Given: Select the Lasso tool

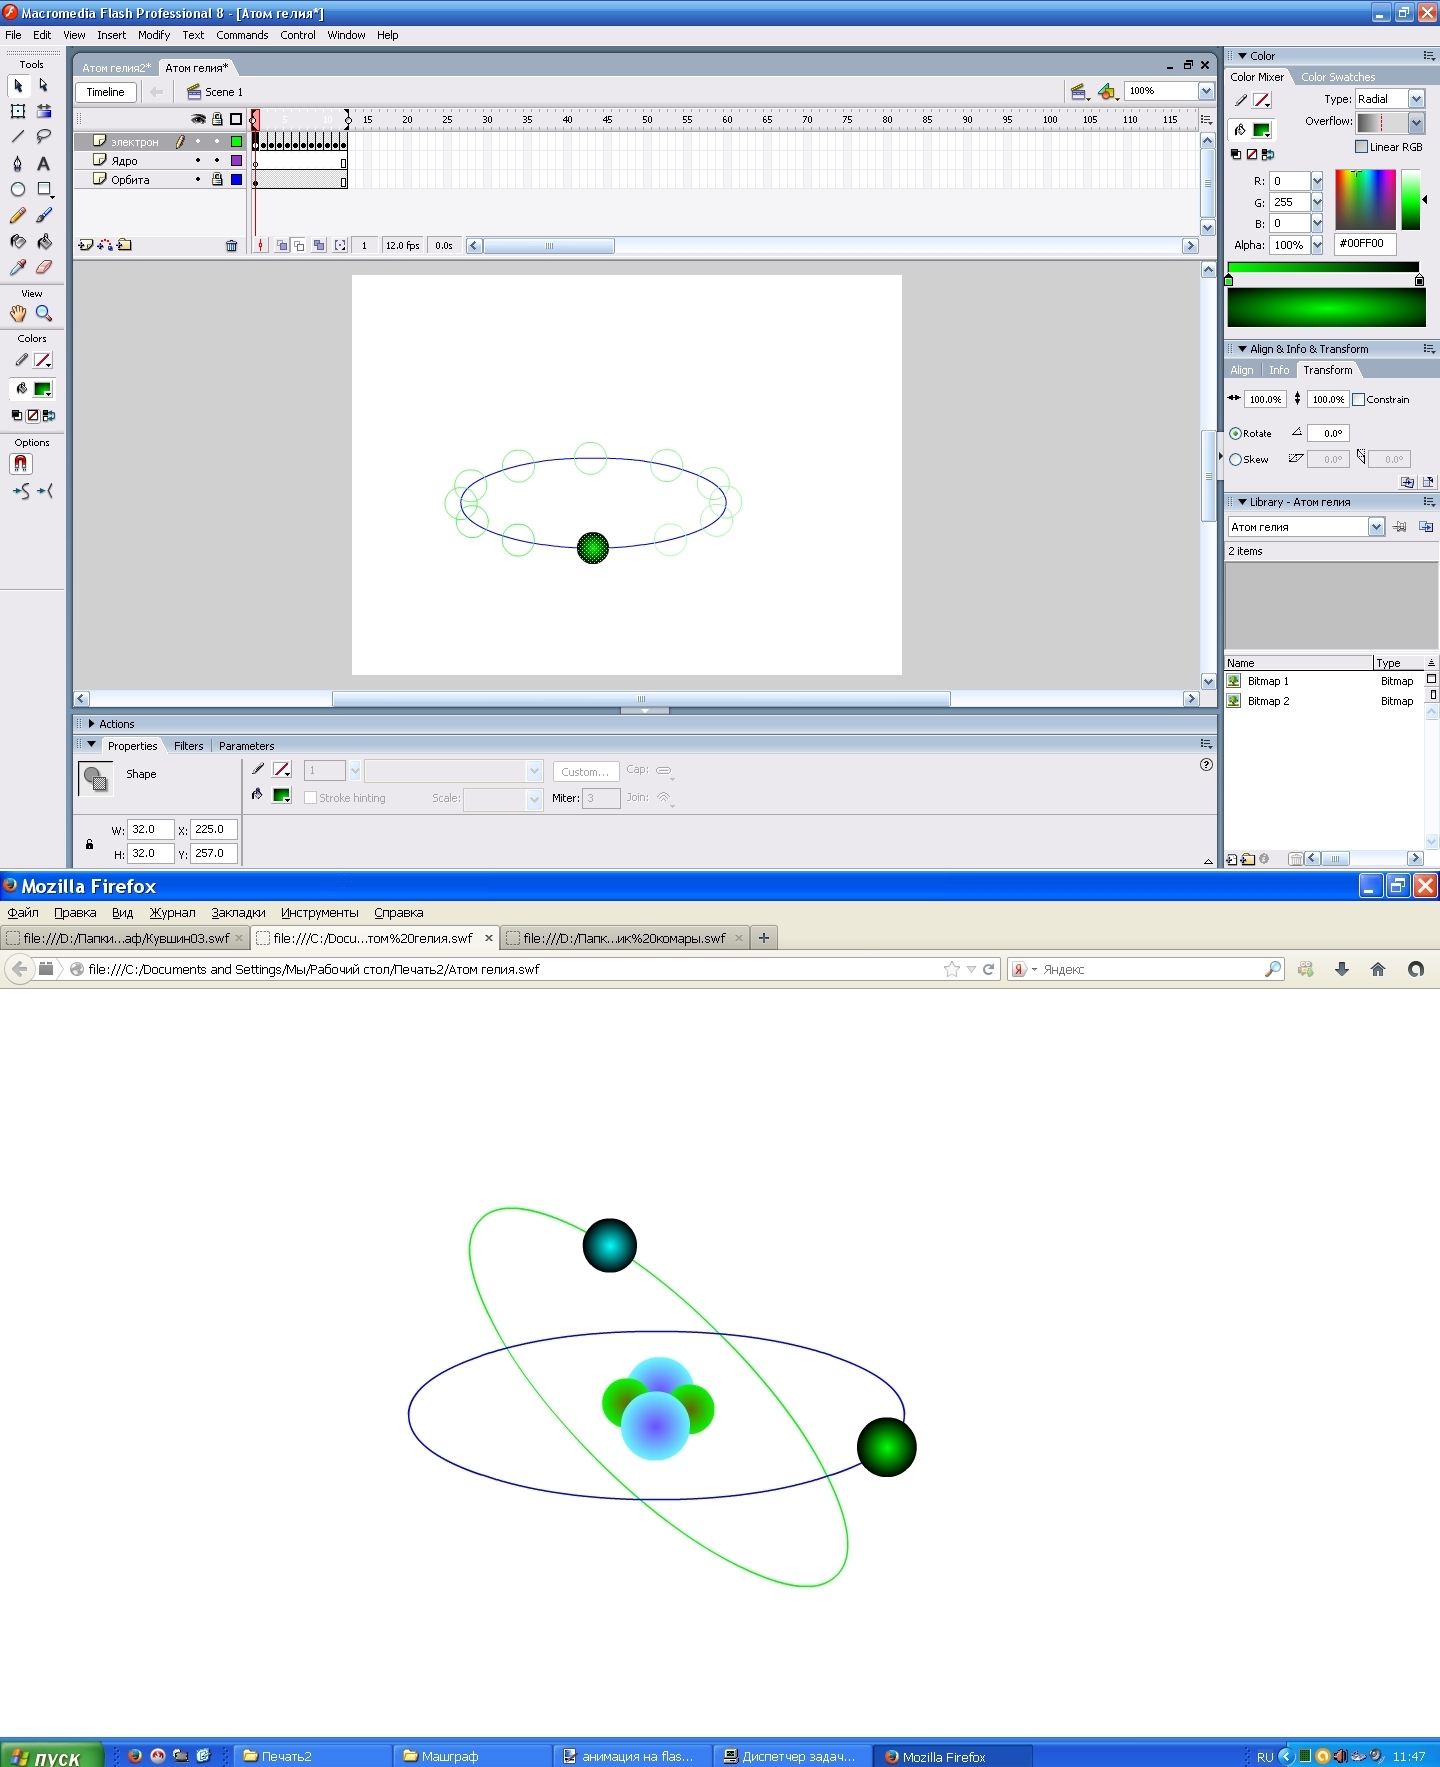Looking at the screenshot, I should tap(44, 137).
